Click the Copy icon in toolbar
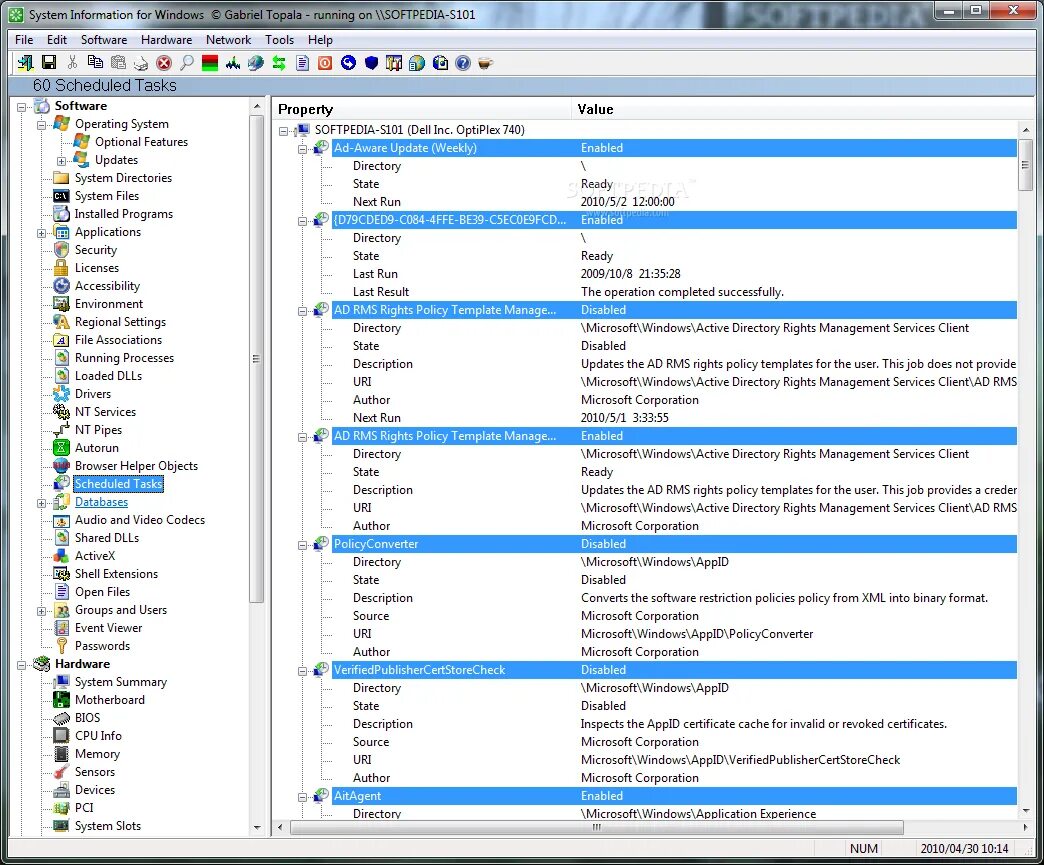Viewport: 1044px width, 865px height. [x=95, y=63]
